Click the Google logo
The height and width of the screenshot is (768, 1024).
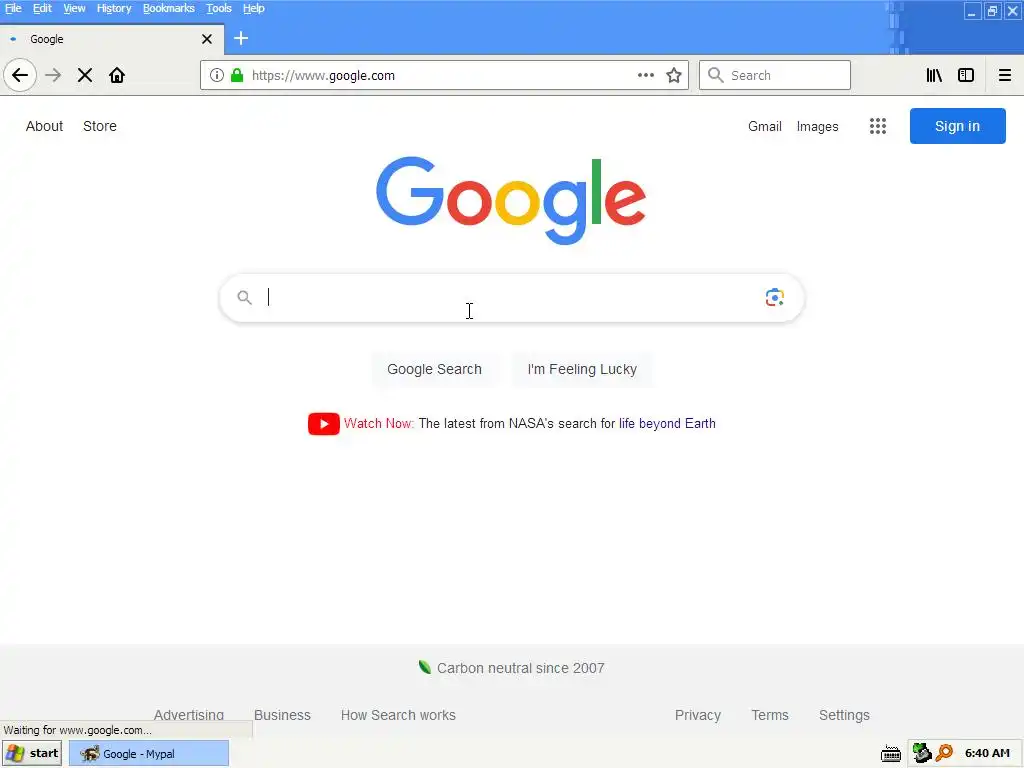pyautogui.click(x=511, y=200)
